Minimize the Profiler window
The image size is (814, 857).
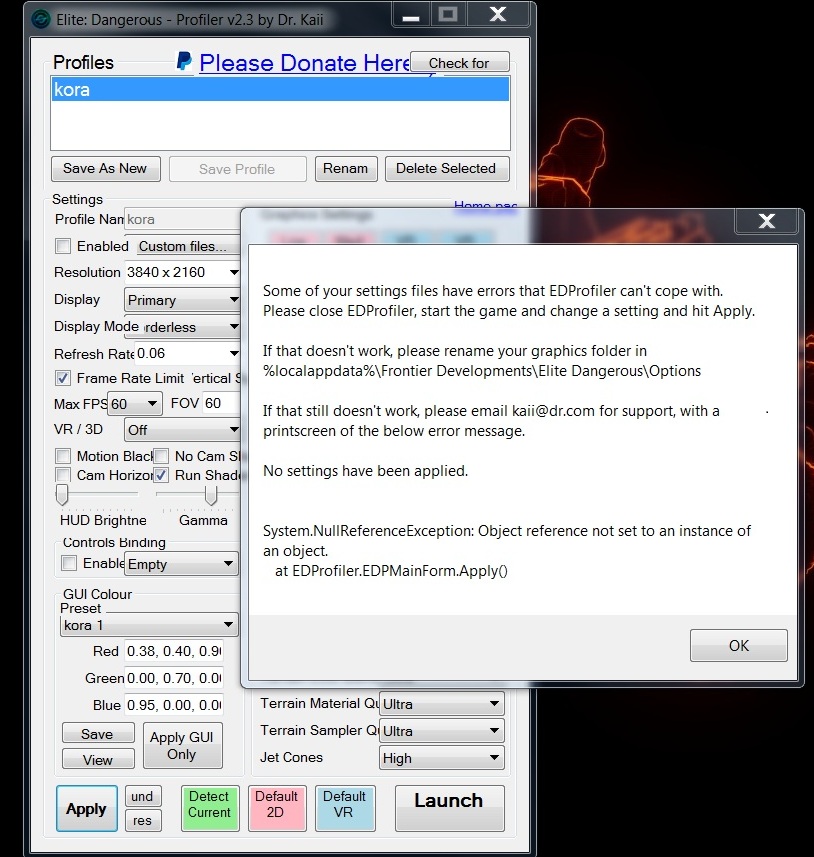[x=411, y=15]
